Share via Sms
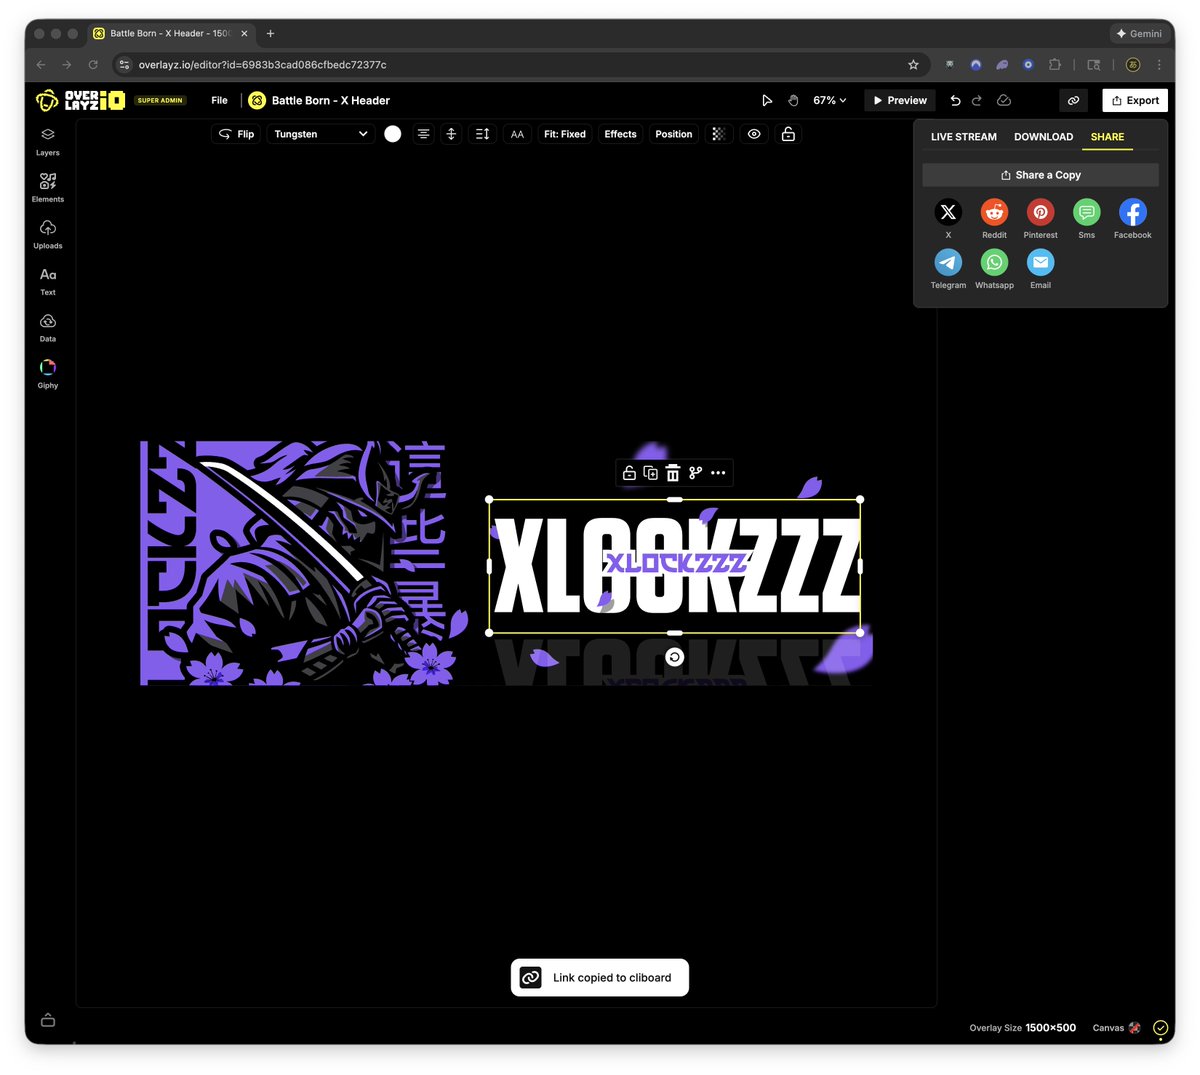Image resolution: width=1200 pixels, height=1075 pixels. (1086, 218)
